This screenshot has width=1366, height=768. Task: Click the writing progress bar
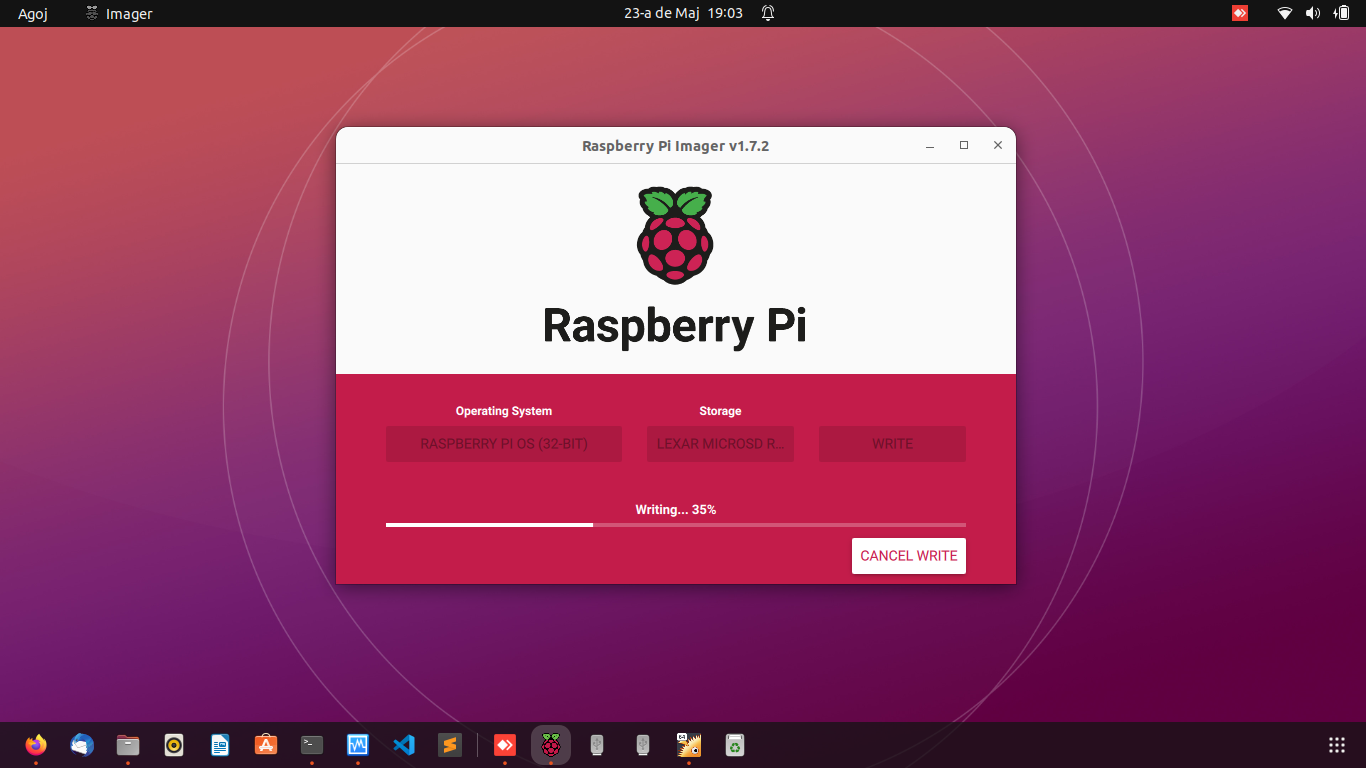676,524
